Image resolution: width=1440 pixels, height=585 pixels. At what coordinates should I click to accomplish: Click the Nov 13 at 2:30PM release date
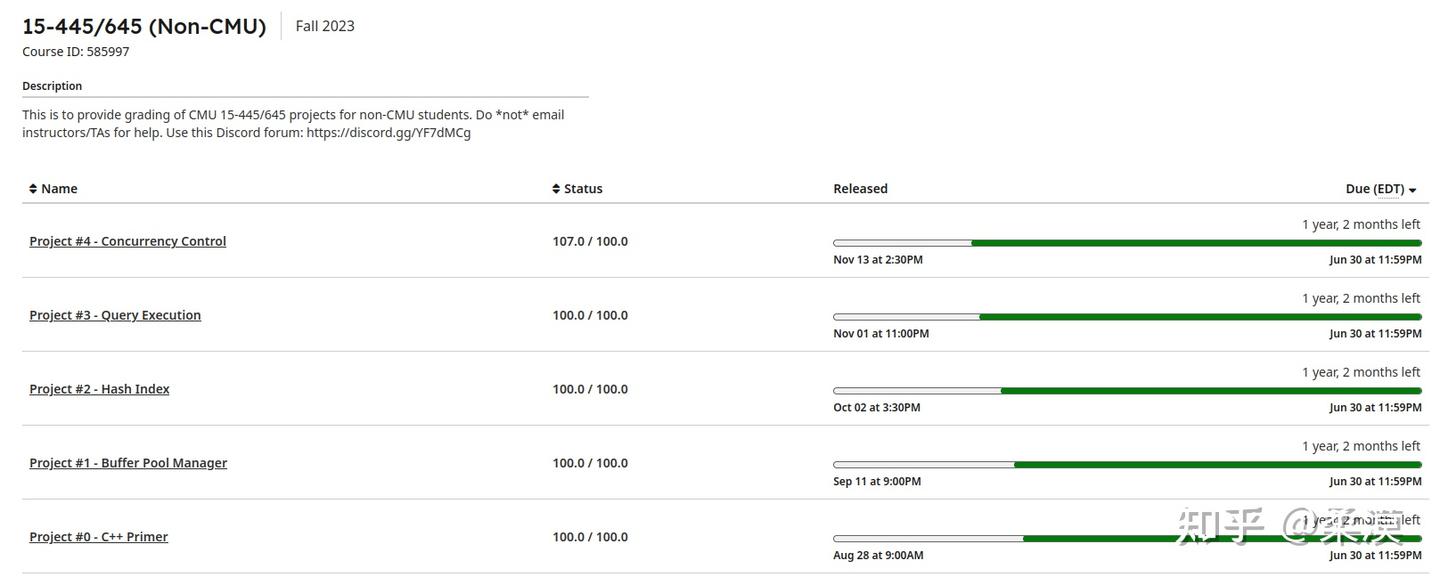[877, 260]
